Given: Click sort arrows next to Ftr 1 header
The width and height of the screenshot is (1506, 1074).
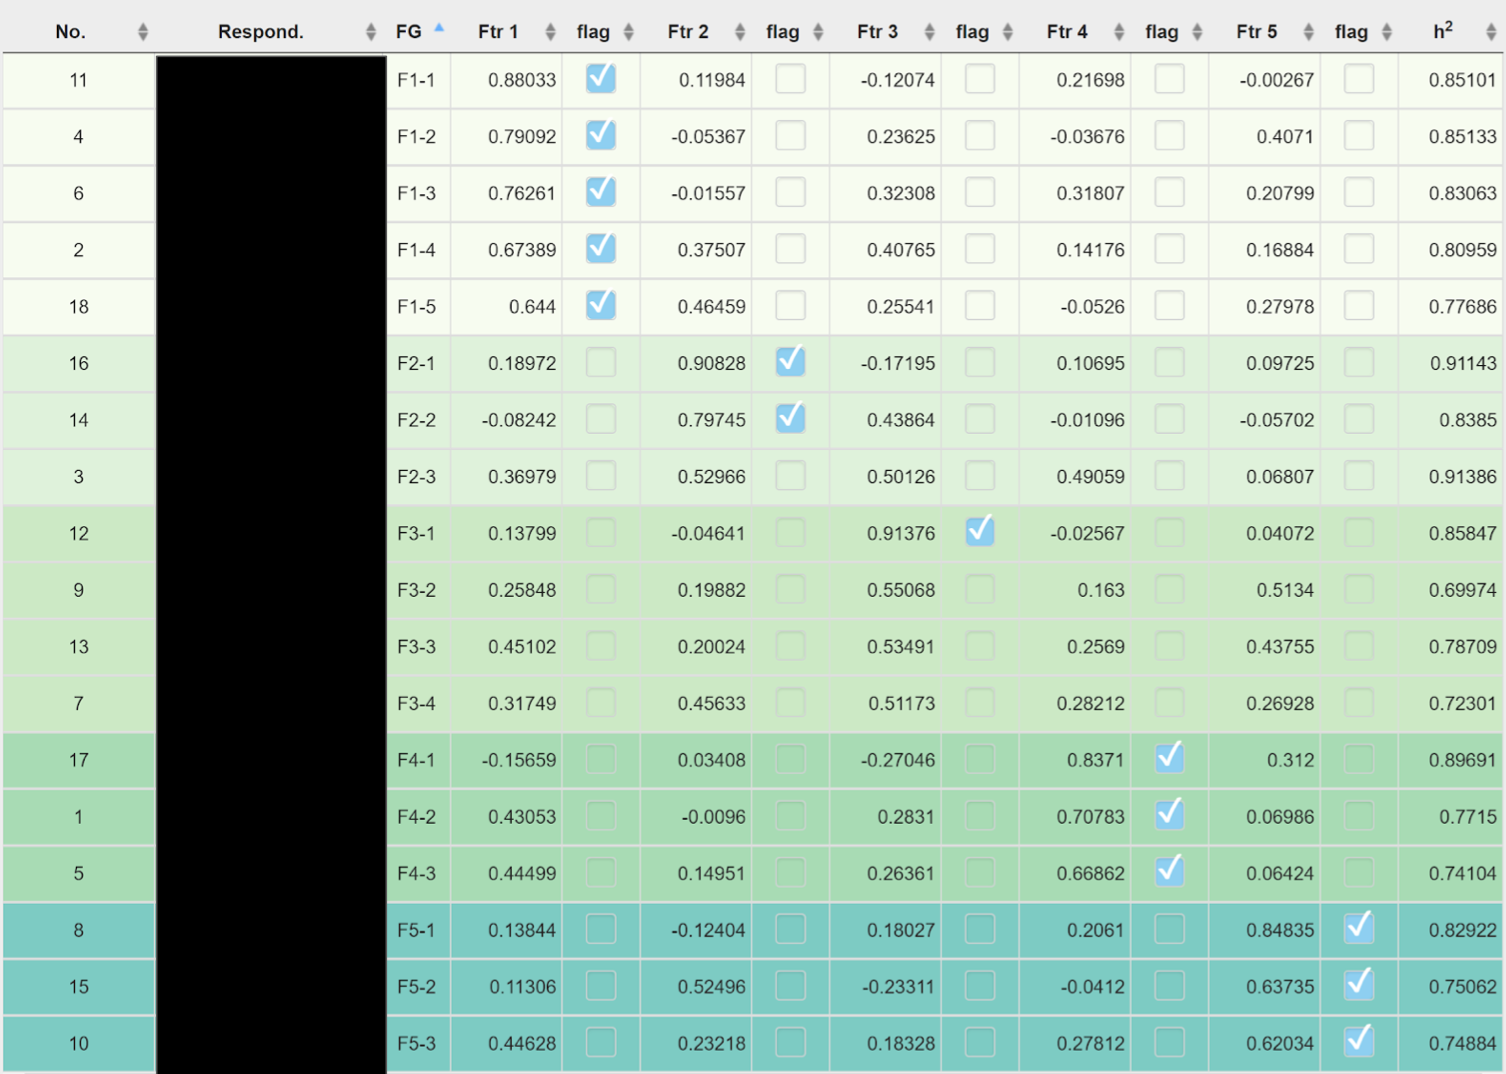Looking at the screenshot, I should click(550, 32).
